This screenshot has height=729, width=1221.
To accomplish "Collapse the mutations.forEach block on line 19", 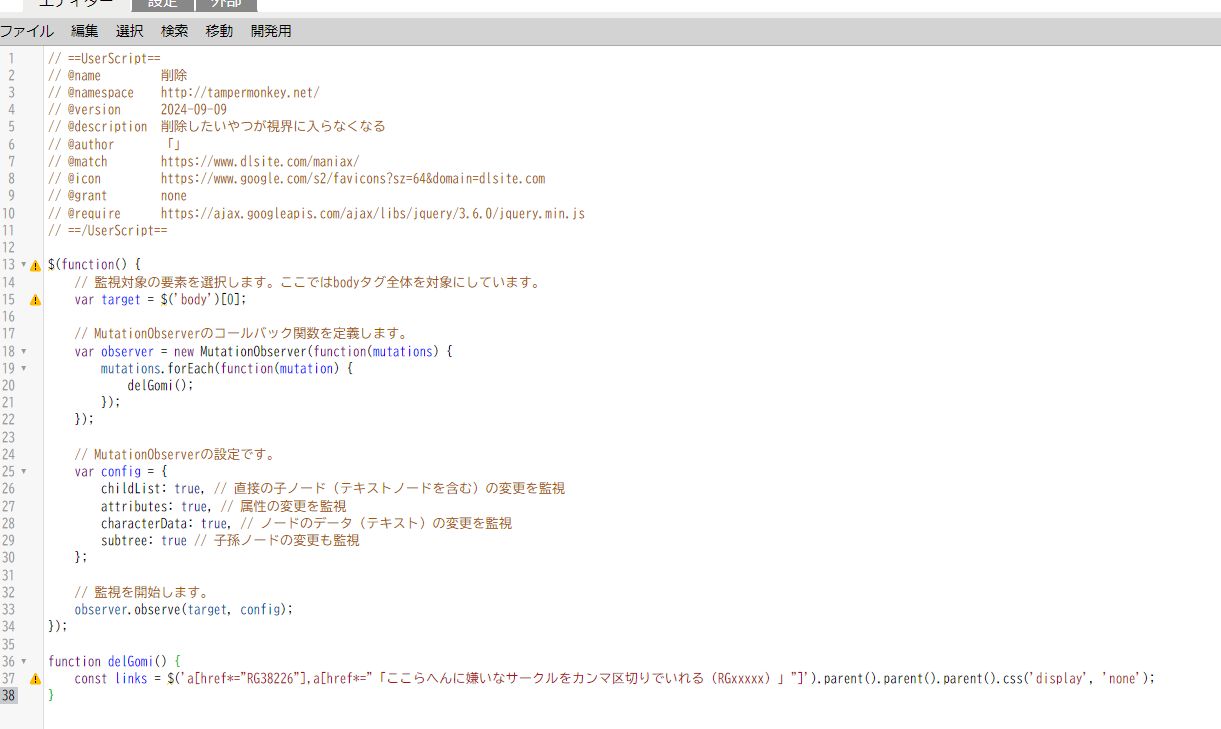I will point(23,369).
